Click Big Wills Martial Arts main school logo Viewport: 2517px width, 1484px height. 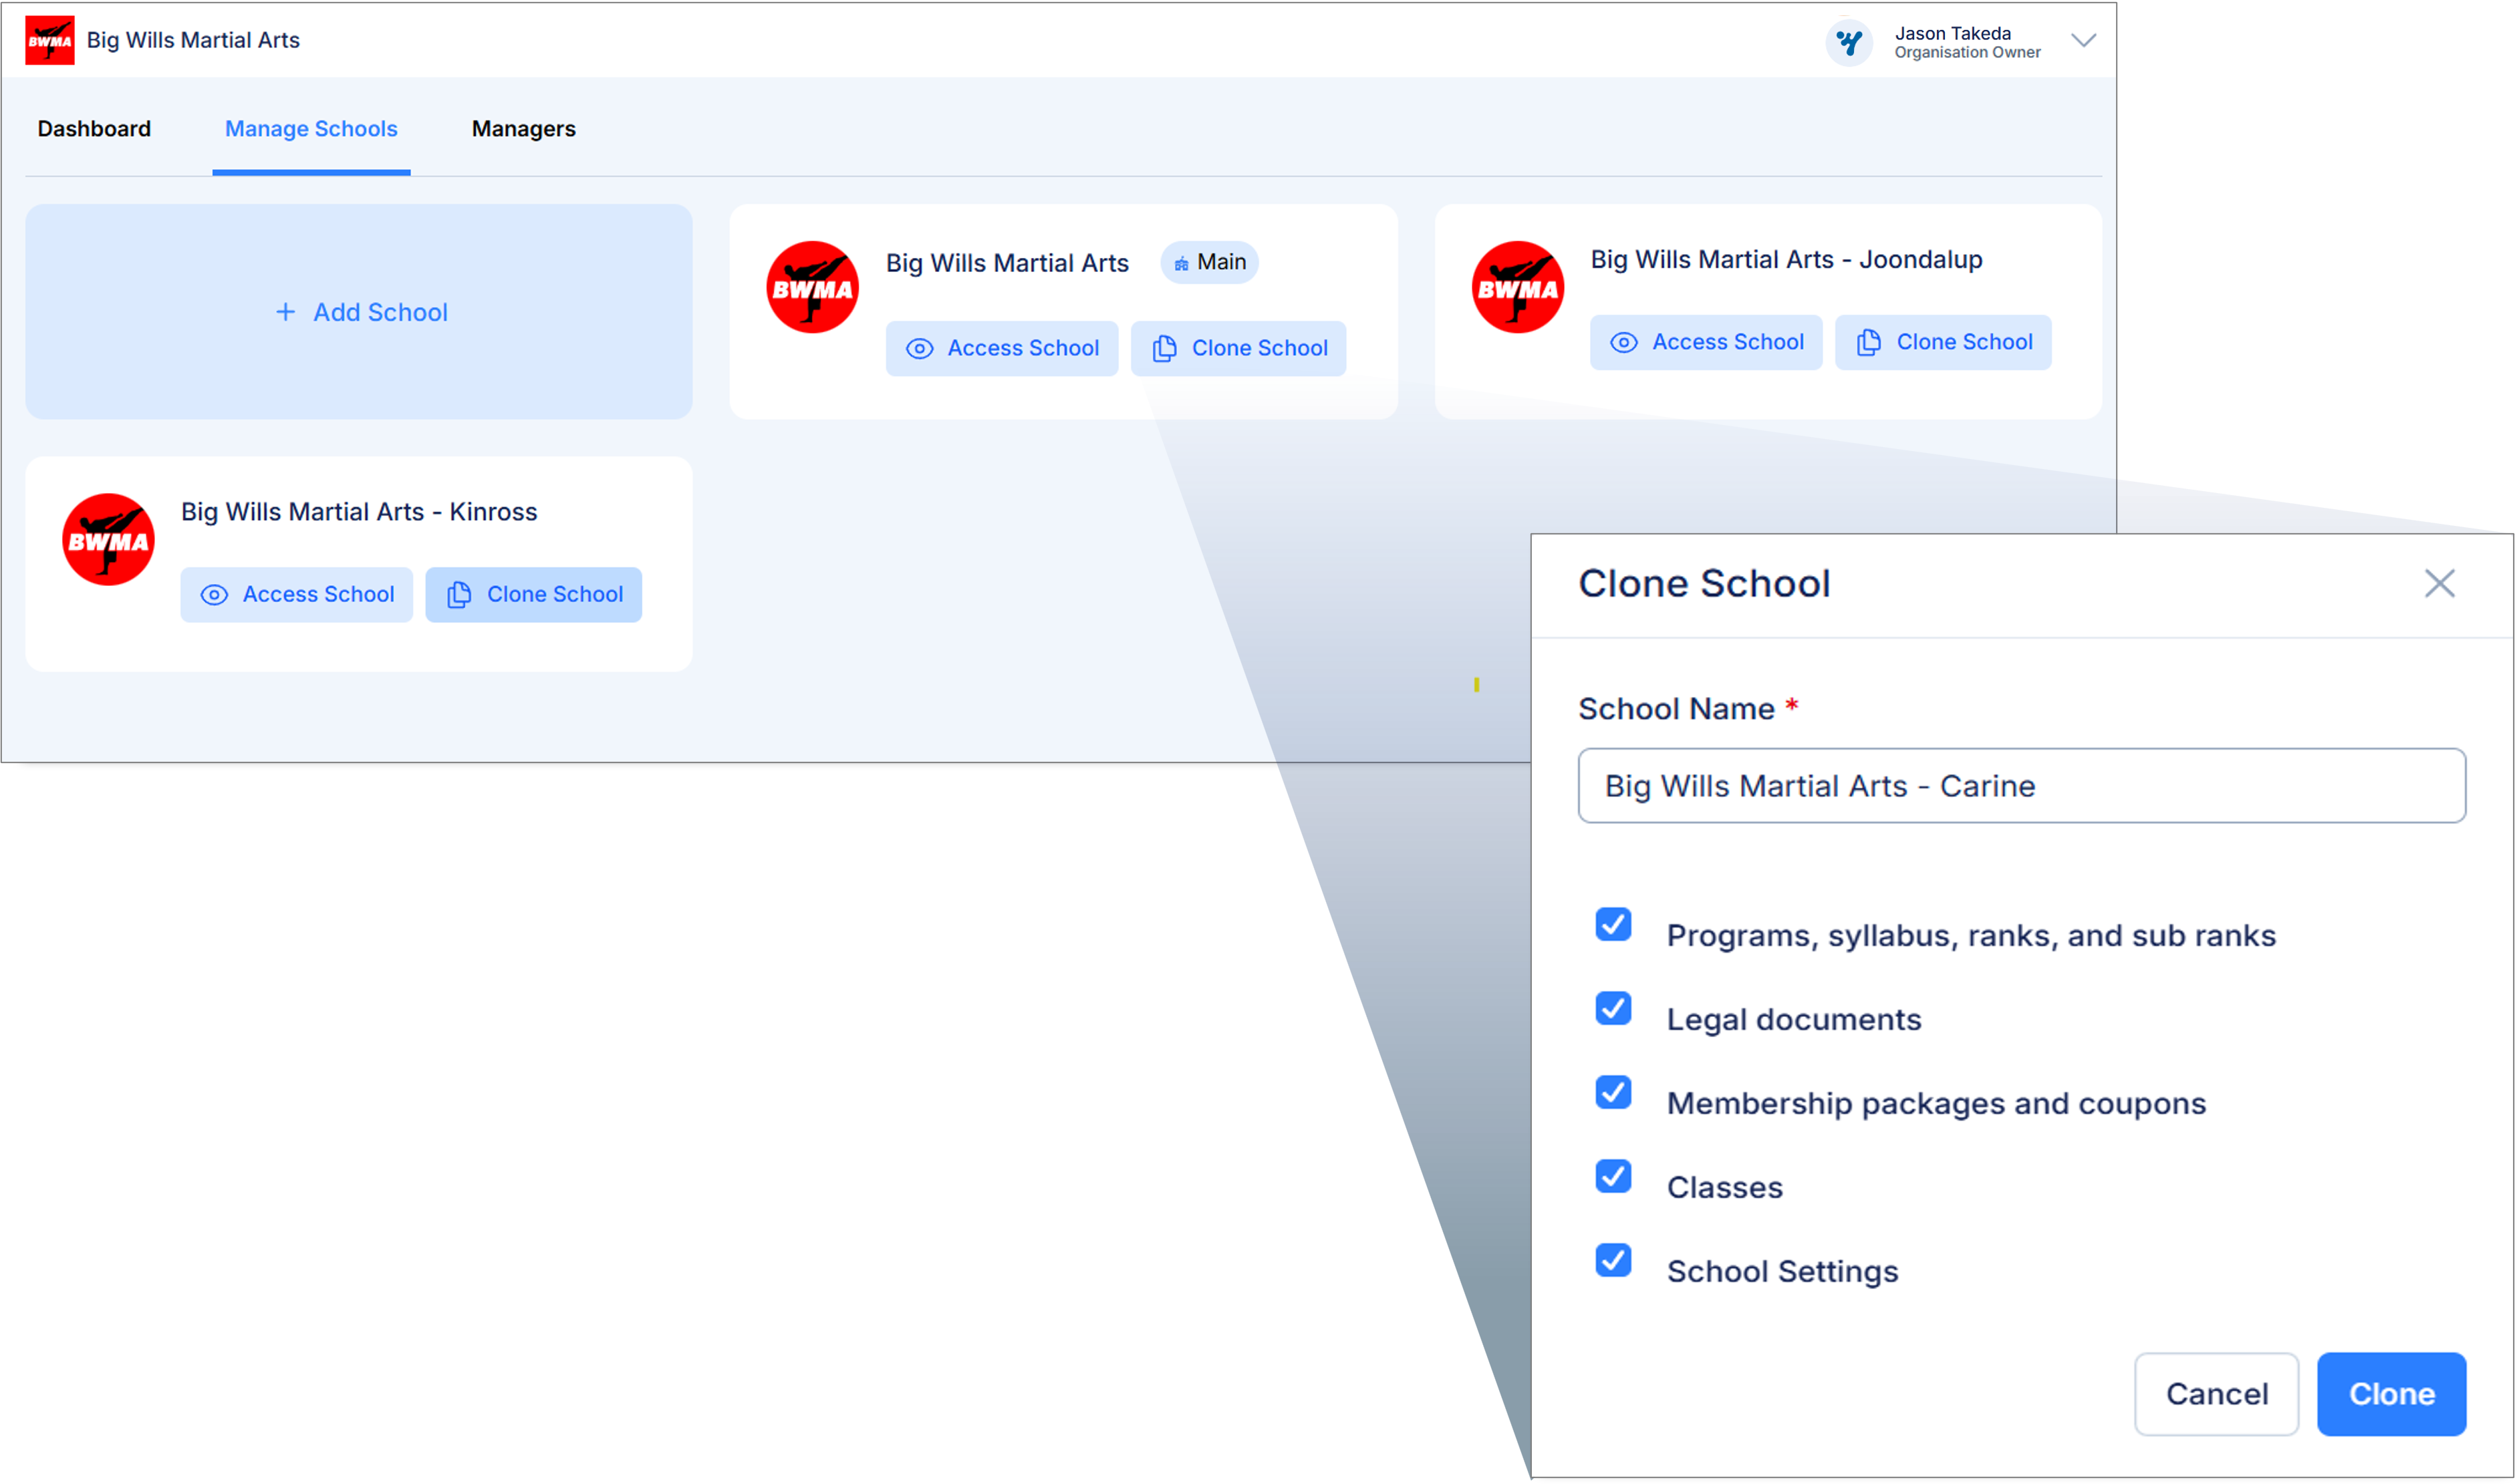pyautogui.click(x=812, y=287)
